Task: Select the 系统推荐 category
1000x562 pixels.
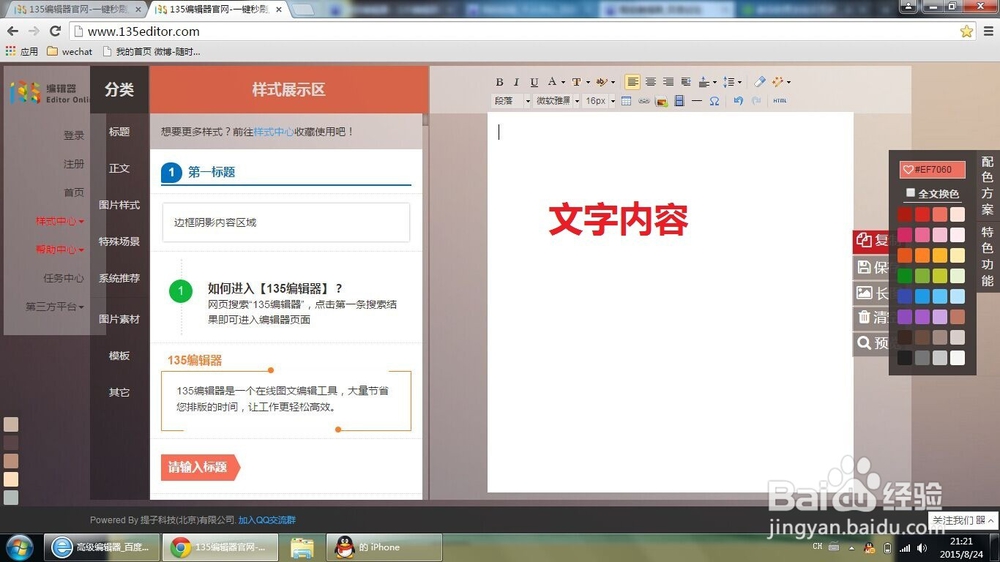Action: click(x=119, y=278)
